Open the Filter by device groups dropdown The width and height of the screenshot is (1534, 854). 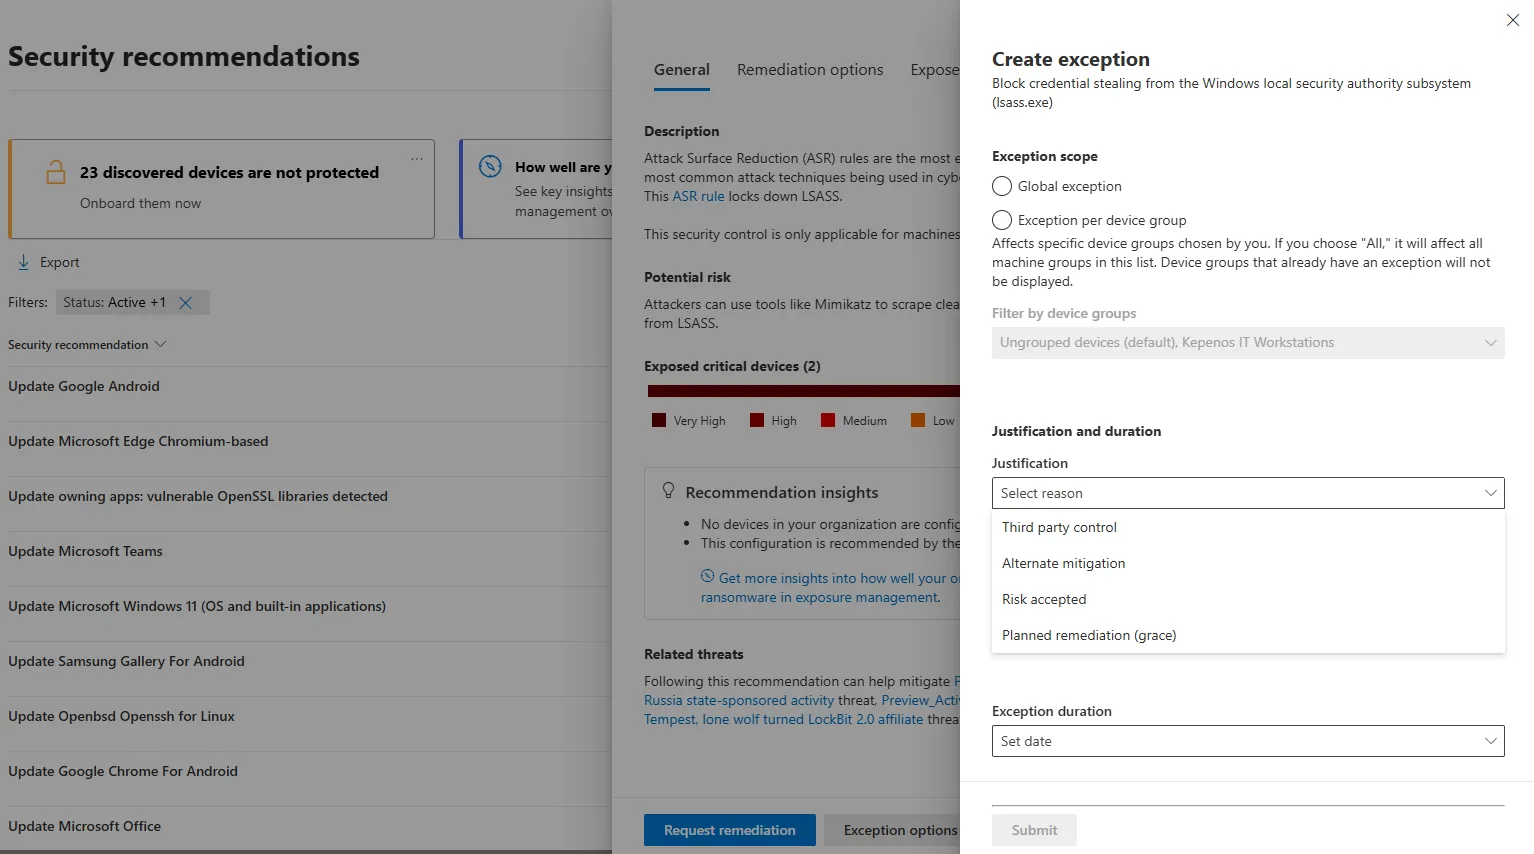coord(1248,343)
